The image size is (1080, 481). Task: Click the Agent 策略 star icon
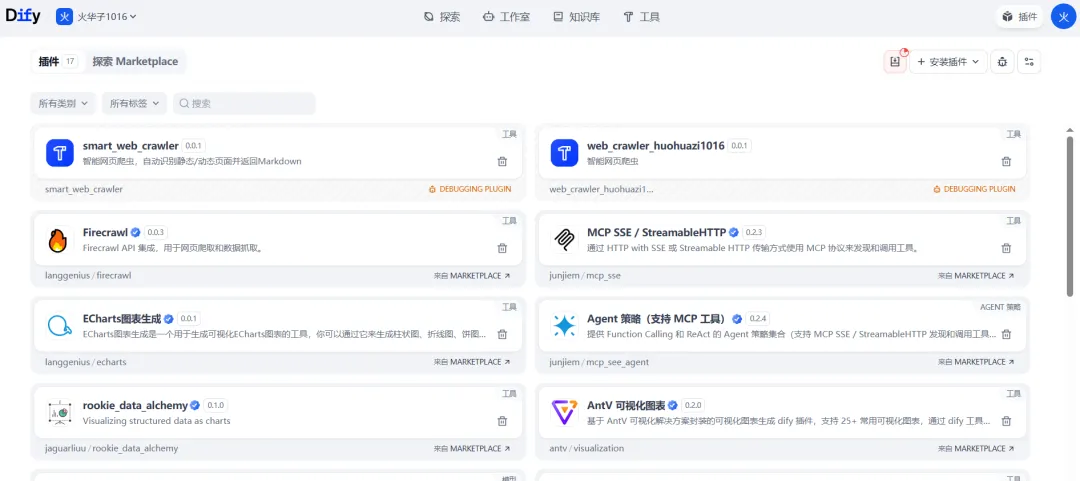pyautogui.click(x=564, y=327)
